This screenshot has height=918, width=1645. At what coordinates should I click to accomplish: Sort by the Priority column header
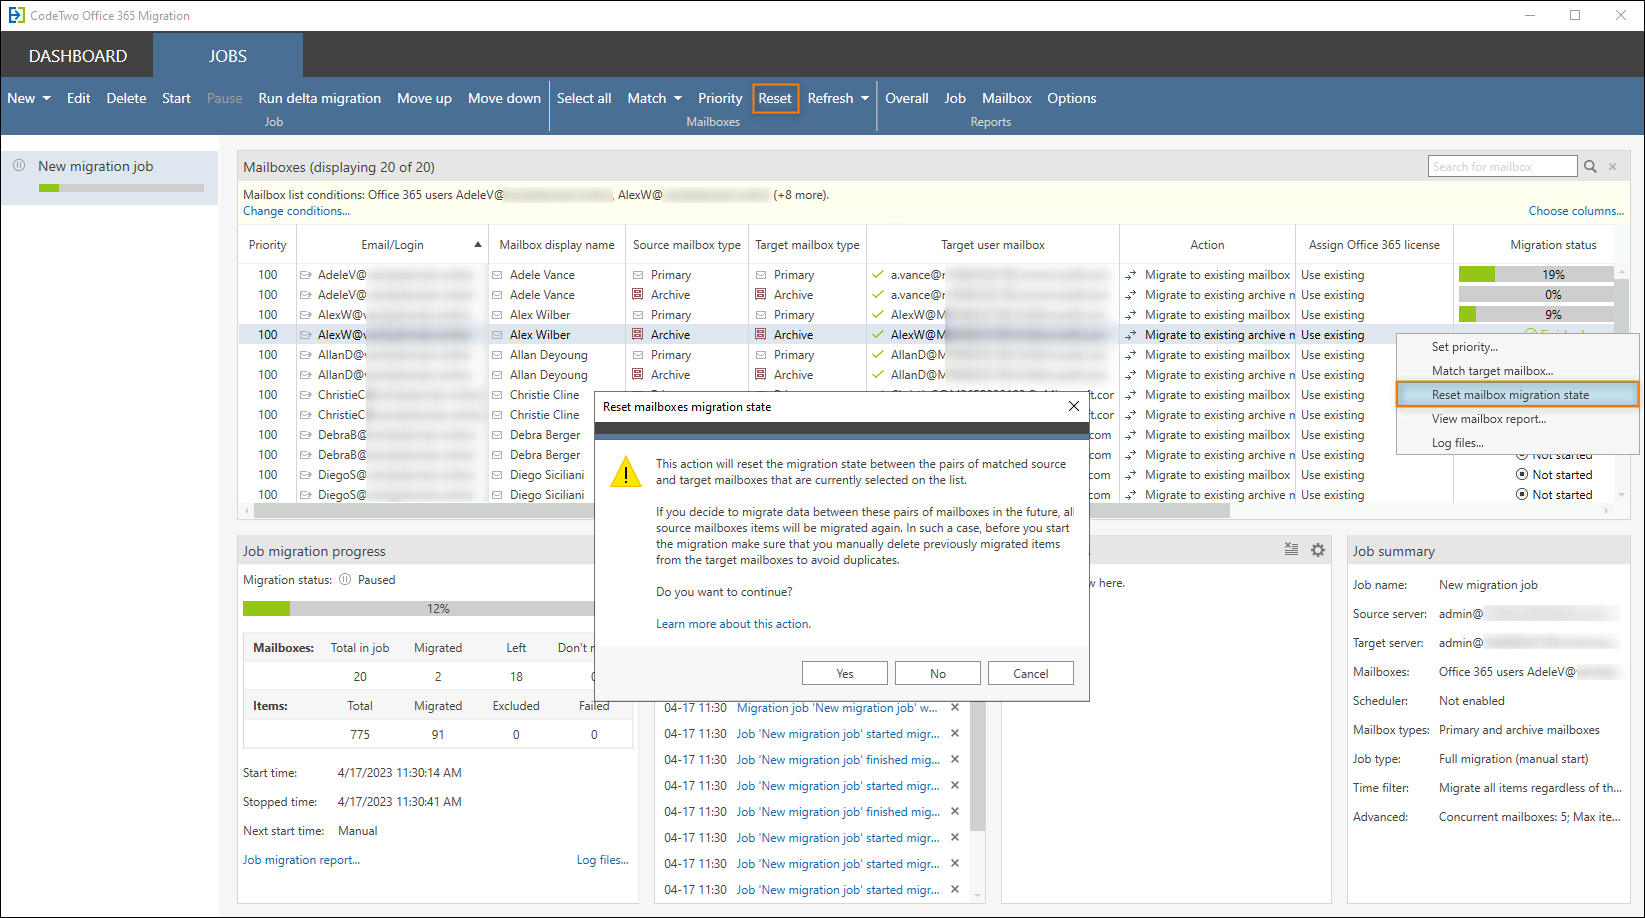point(267,245)
